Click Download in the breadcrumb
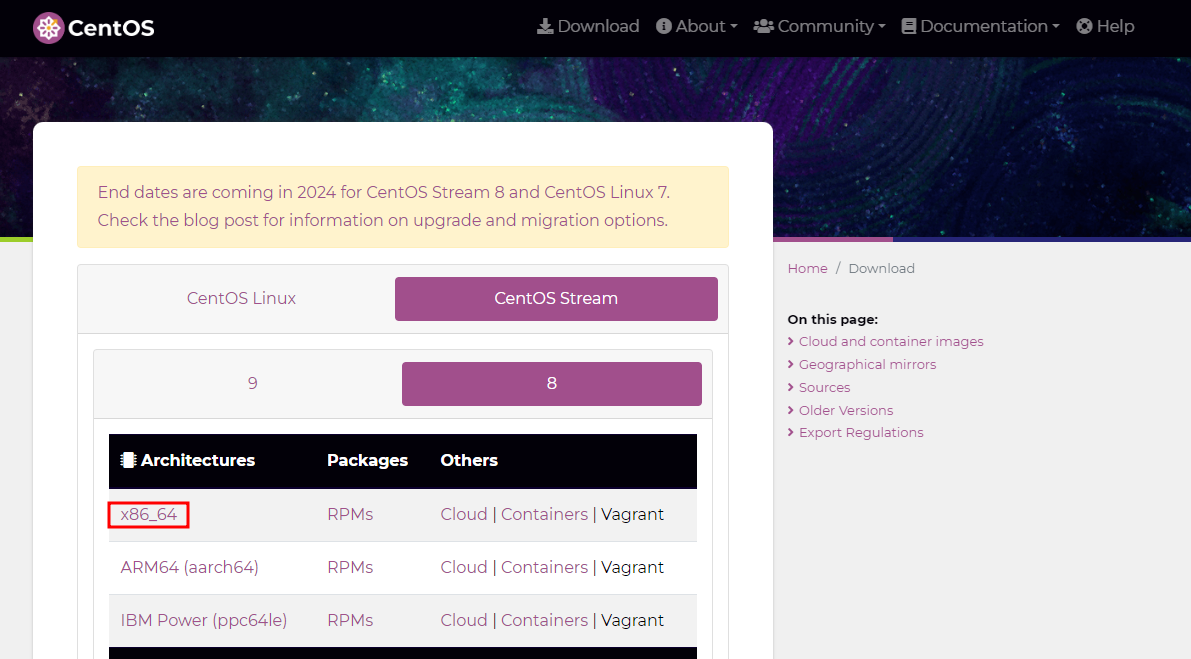The width and height of the screenshot is (1191, 659). tap(881, 269)
